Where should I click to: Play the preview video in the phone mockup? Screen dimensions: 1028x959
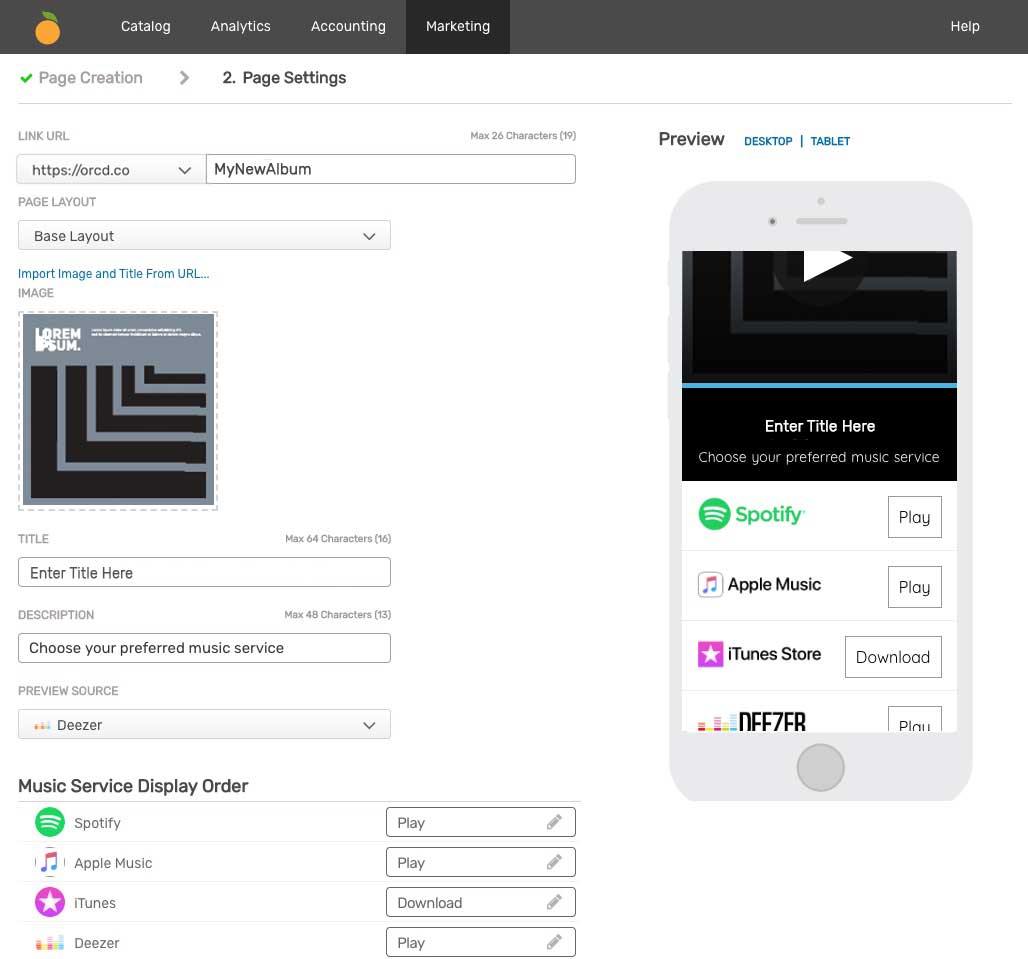click(827, 265)
